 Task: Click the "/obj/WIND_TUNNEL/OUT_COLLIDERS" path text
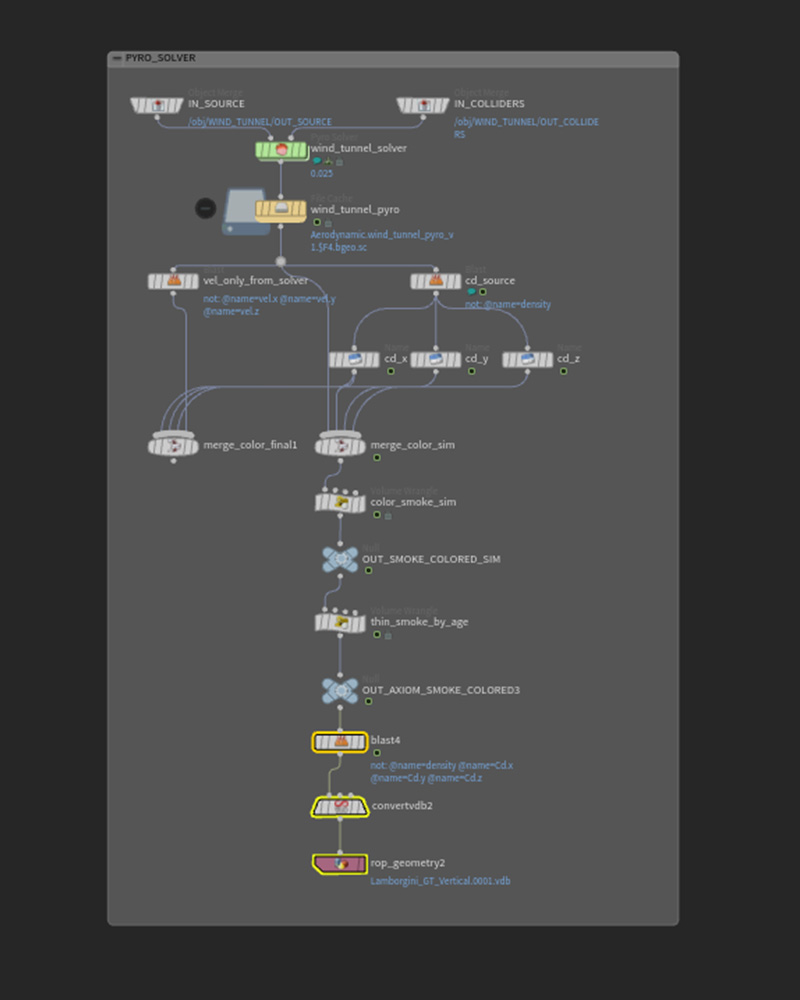point(526,128)
